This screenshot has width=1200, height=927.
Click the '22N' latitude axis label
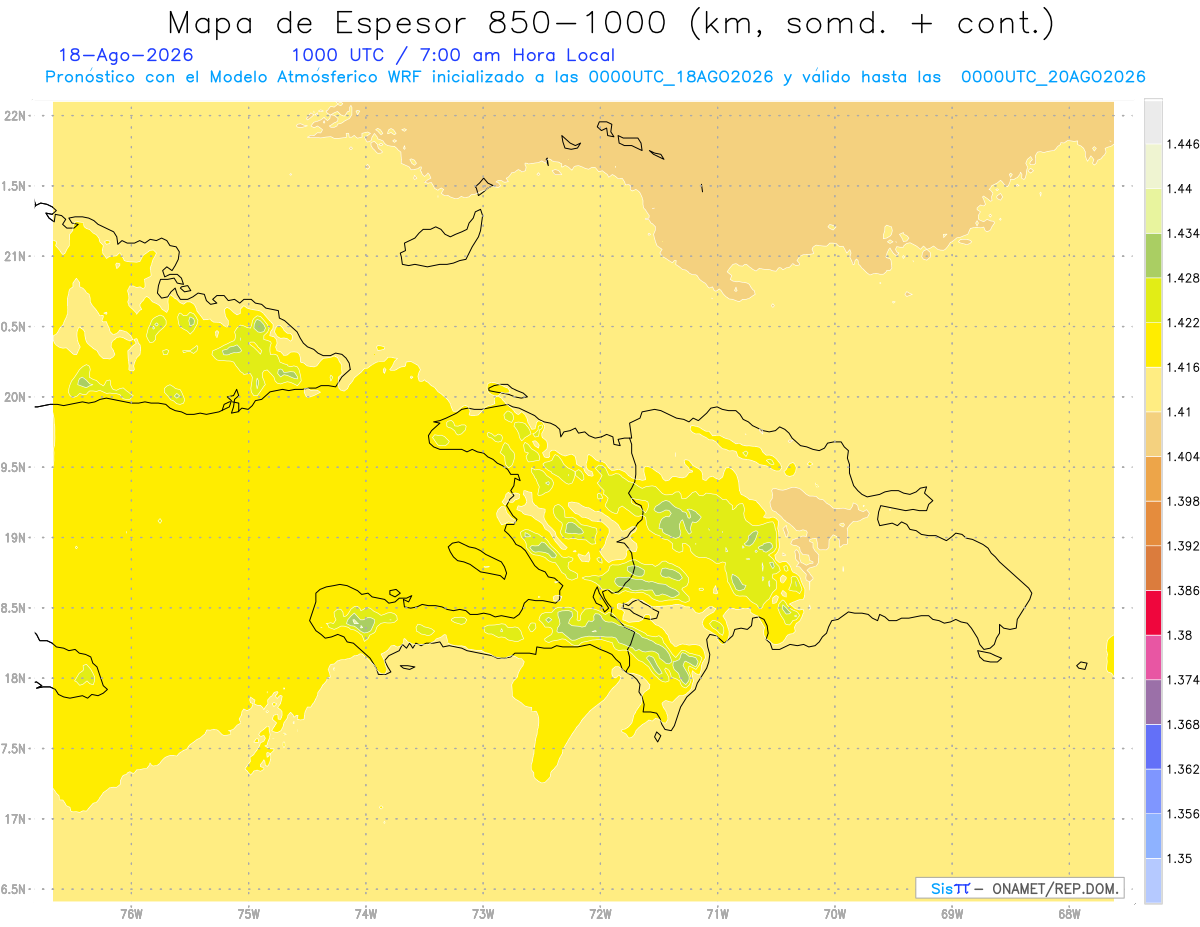15,115
